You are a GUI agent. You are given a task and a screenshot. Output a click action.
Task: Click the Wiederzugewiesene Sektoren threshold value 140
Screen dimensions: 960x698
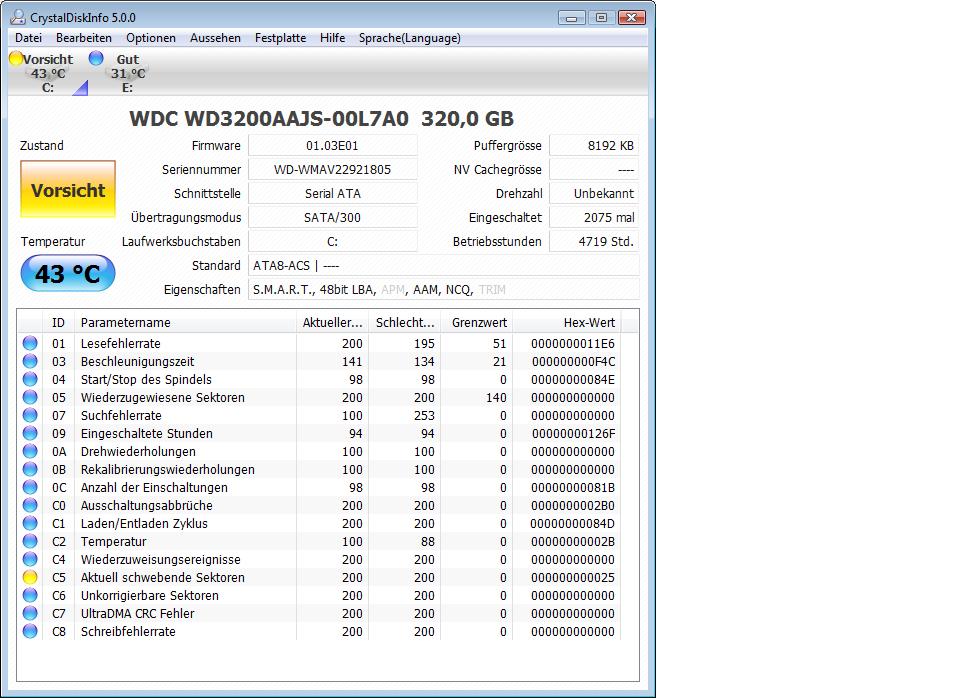click(496, 397)
